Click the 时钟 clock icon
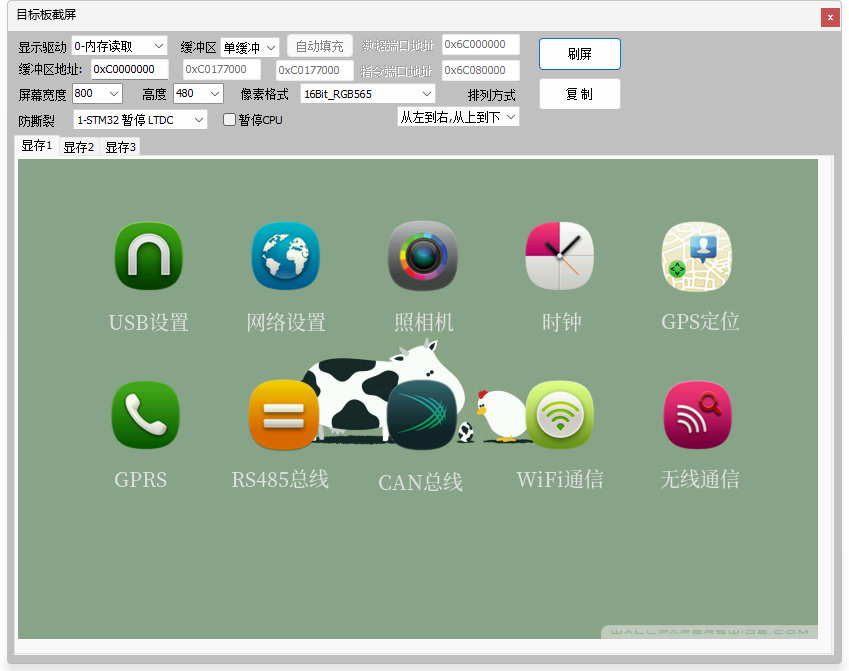This screenshot has width=849, height=671. coord(559,256)
